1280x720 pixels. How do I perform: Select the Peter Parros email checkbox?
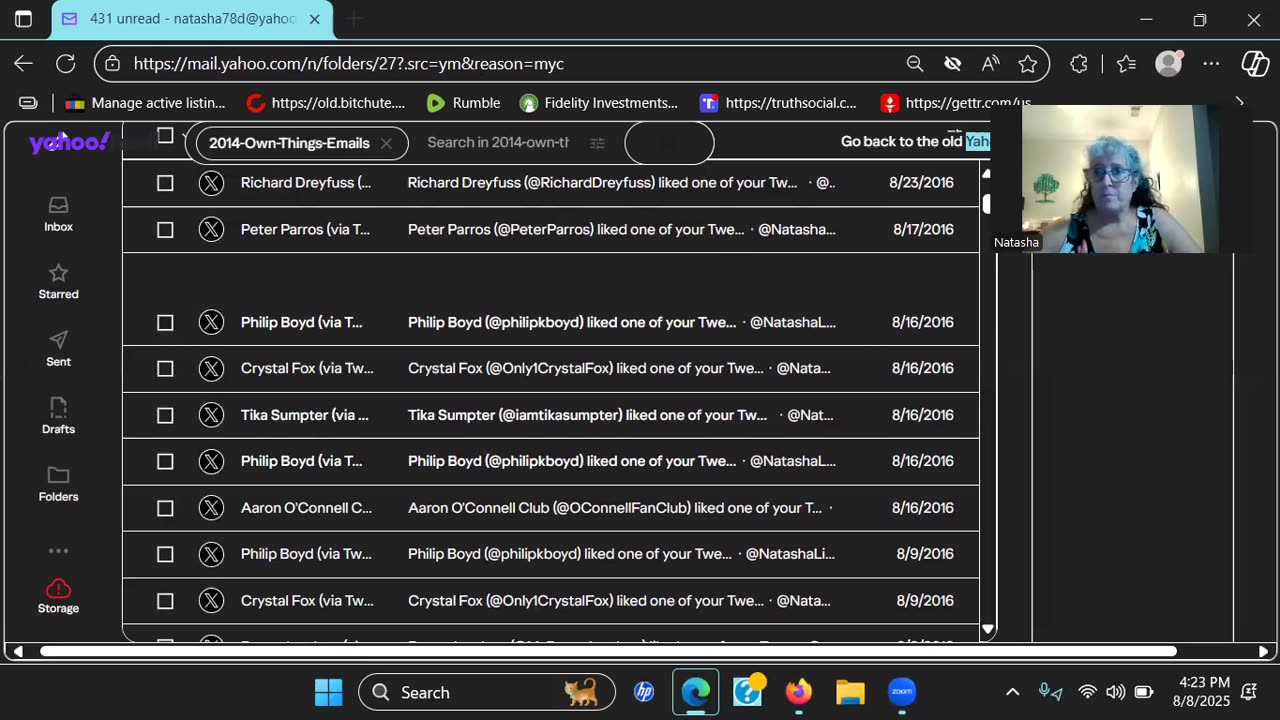point(165,230)
